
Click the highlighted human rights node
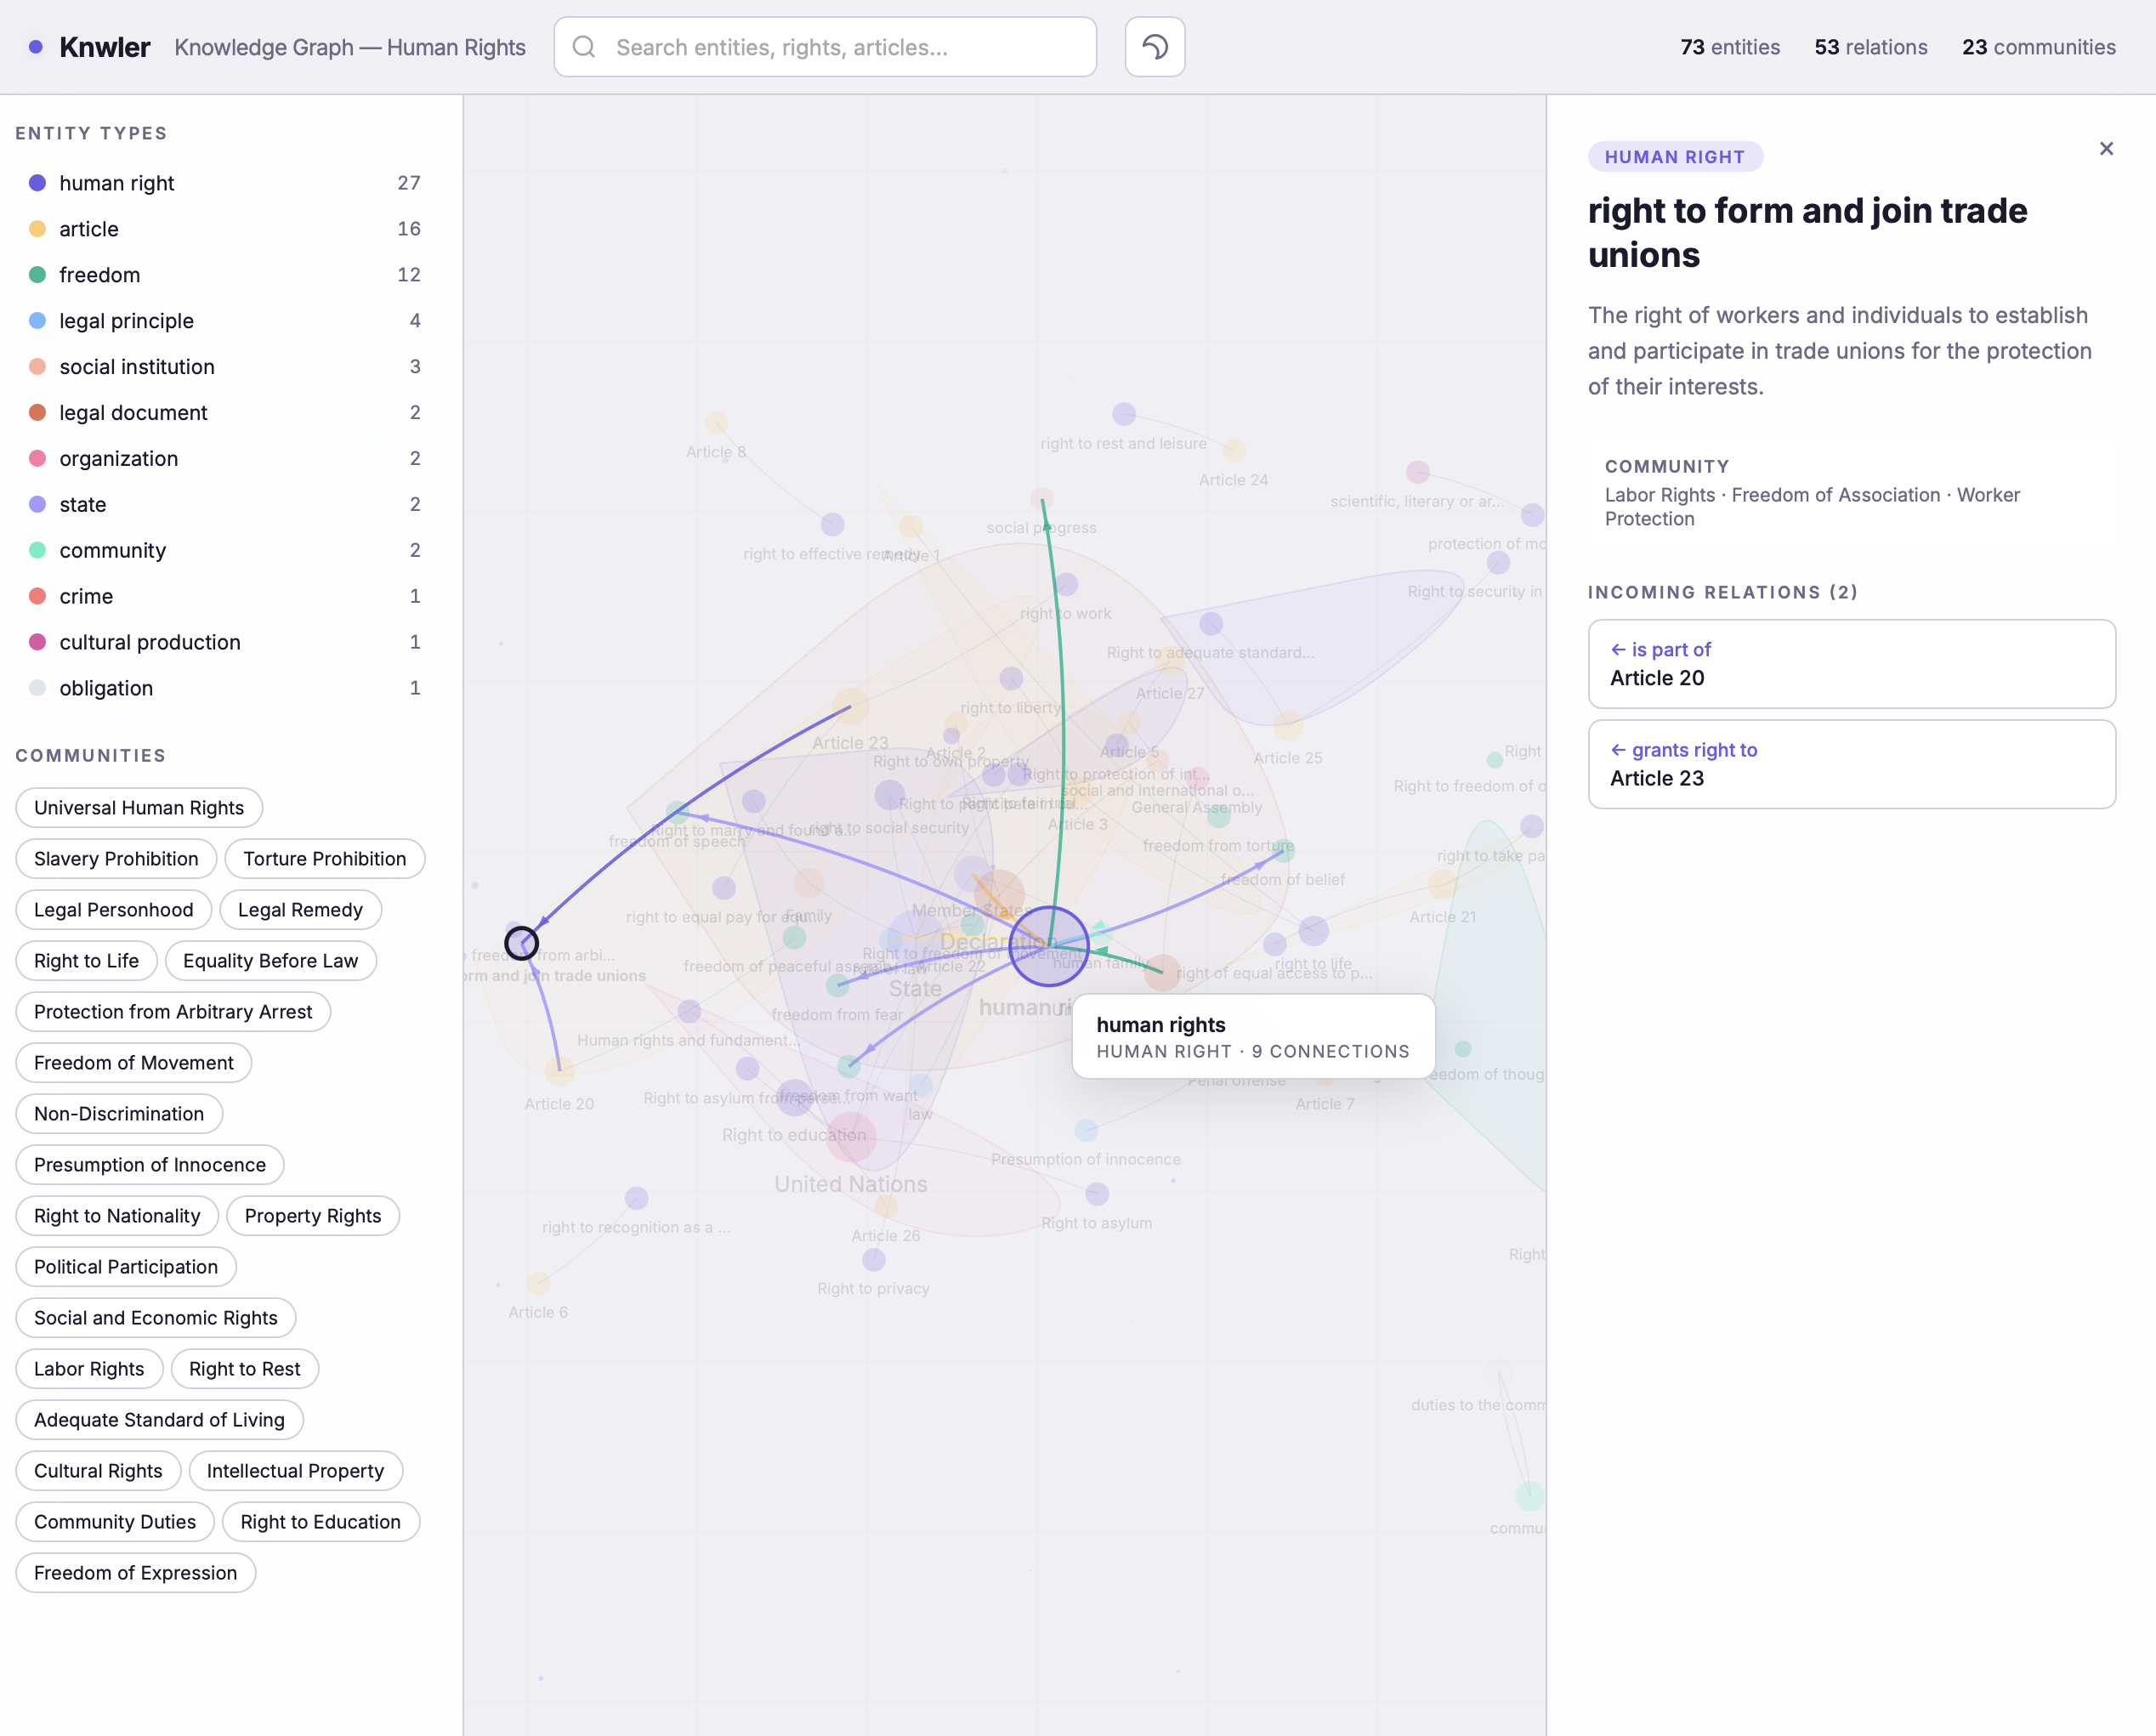1048,945
